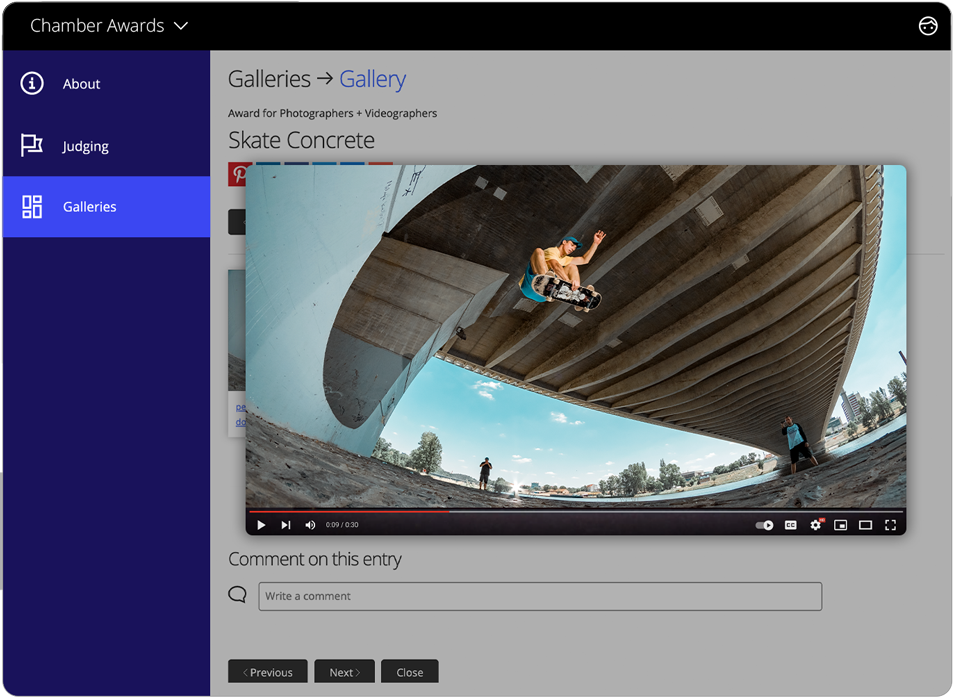Image resolution: width=954 pixels, height=699 pixels.
Task: Activate Miniplayer mode on the video
Action: coord(841,524)
